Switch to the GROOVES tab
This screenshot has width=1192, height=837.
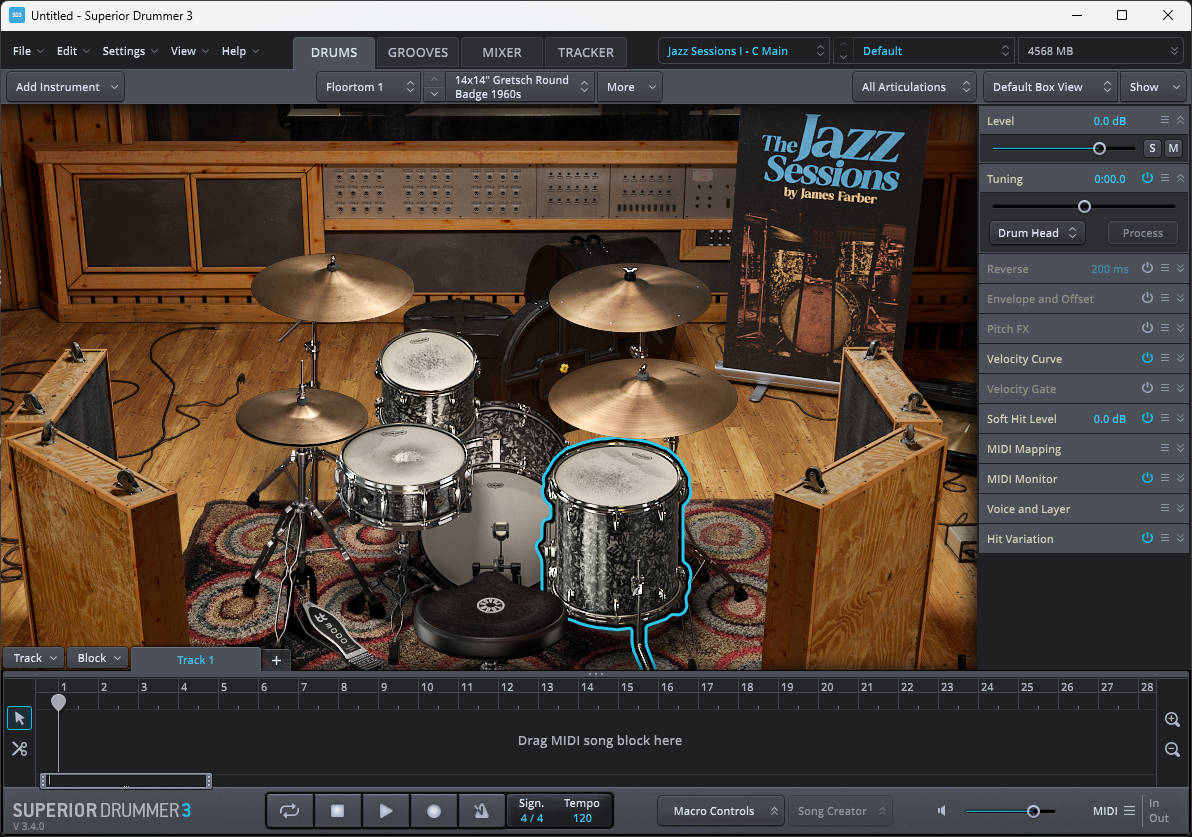pos(418,52)
